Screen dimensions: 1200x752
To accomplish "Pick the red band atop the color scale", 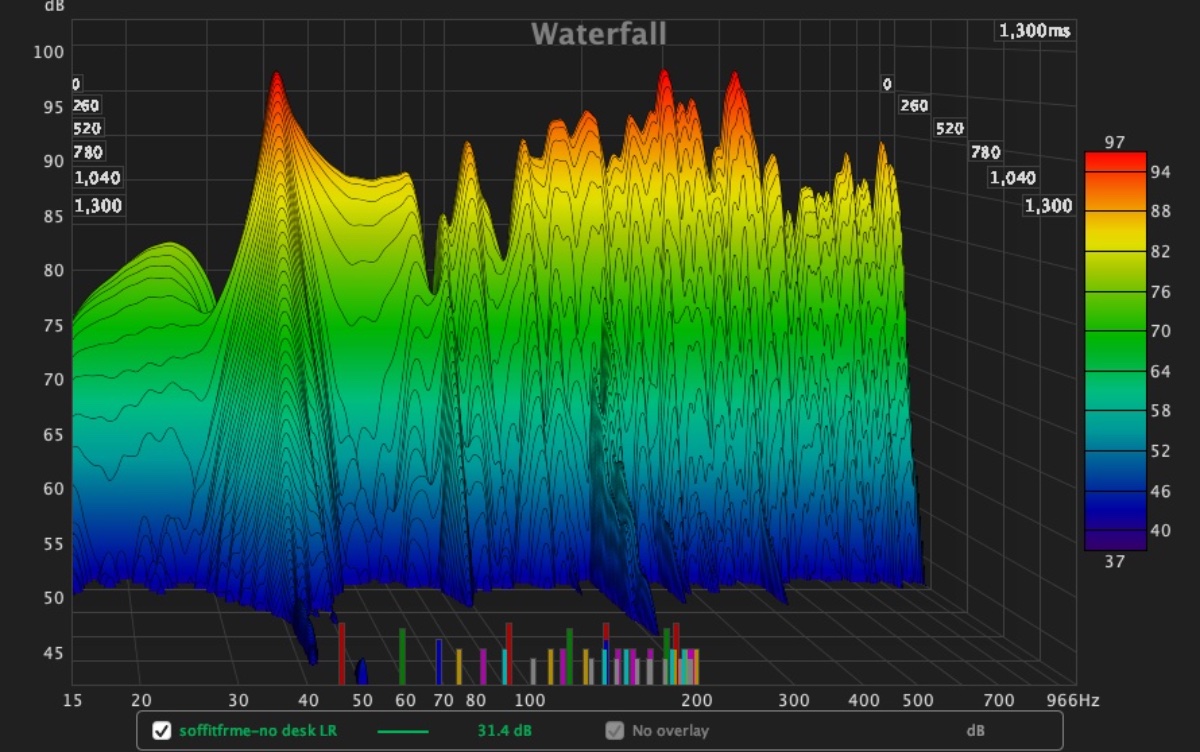I will (x=1114, y=162).
